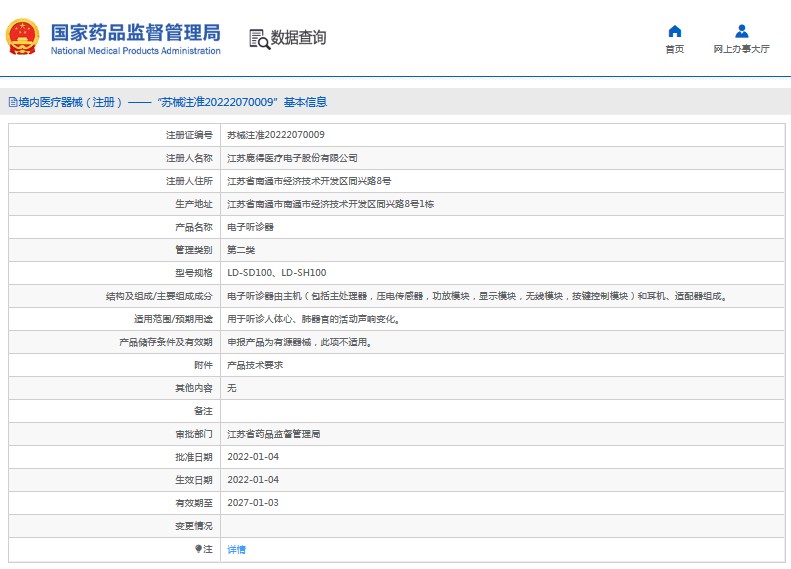
Task: Select structure composition description text
Action: [477, 296]
